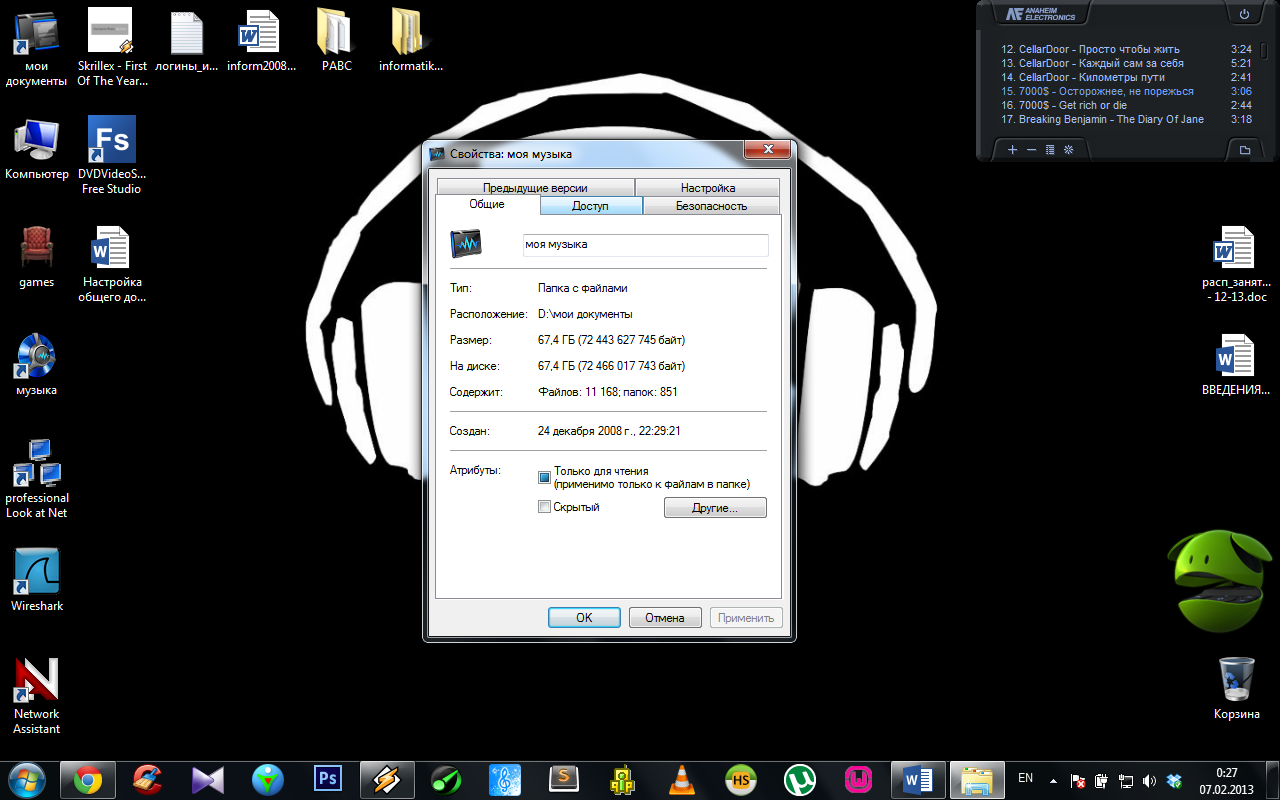This screenshot has height=800, width=1280.
Task: Open Photoshop from the taskbar
Action: (328, 777)
